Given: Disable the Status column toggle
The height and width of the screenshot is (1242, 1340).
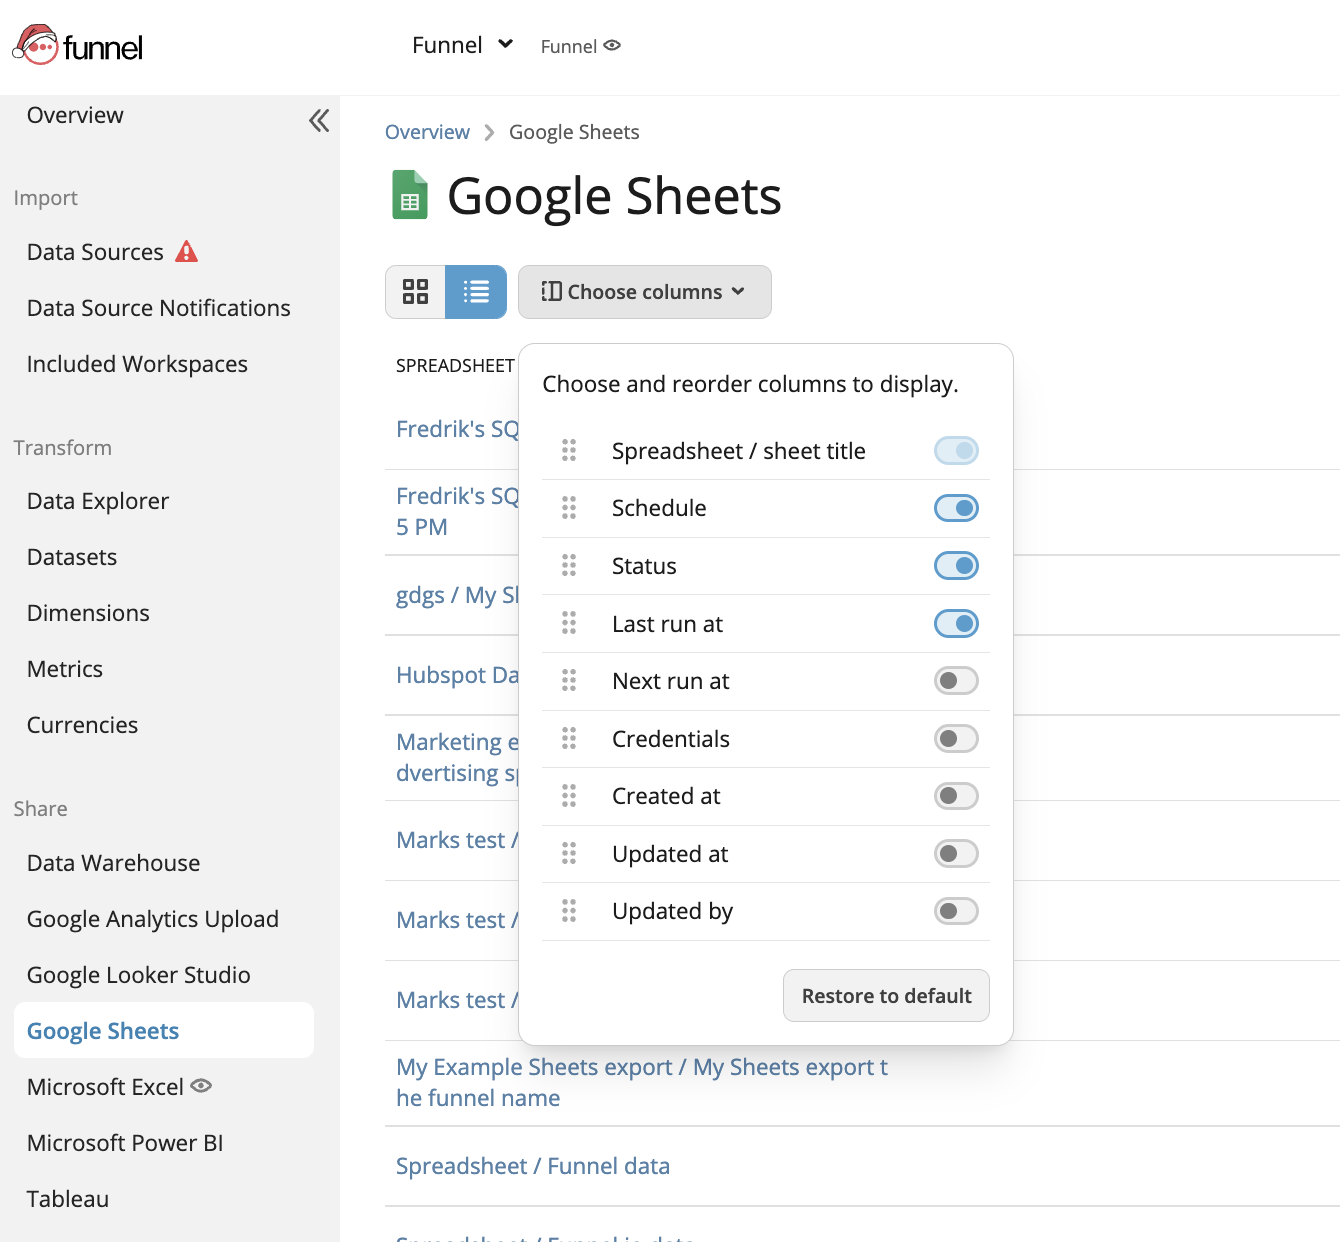Looking at the screenshot, I should (x=956, y=566).
